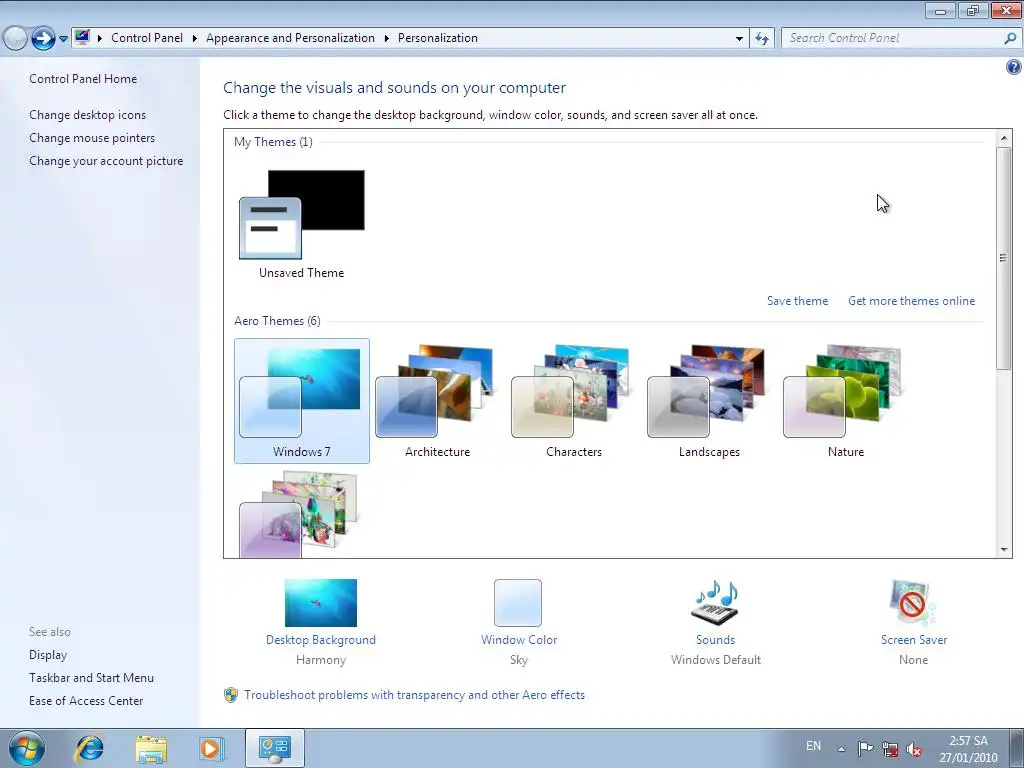Click the Forward navigation arrow button
The image size is (1024, 768).
tap(43, 39)
